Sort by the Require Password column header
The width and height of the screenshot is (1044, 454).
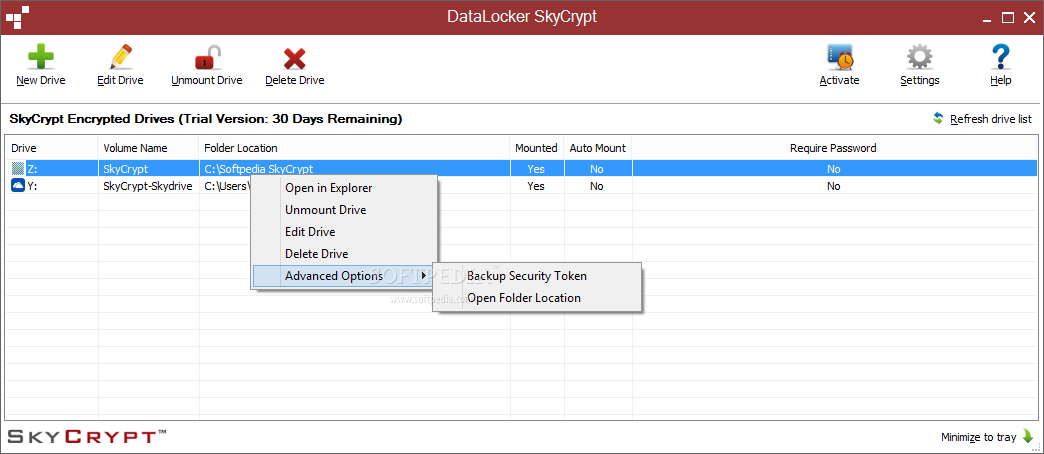(x=833, y=148)
